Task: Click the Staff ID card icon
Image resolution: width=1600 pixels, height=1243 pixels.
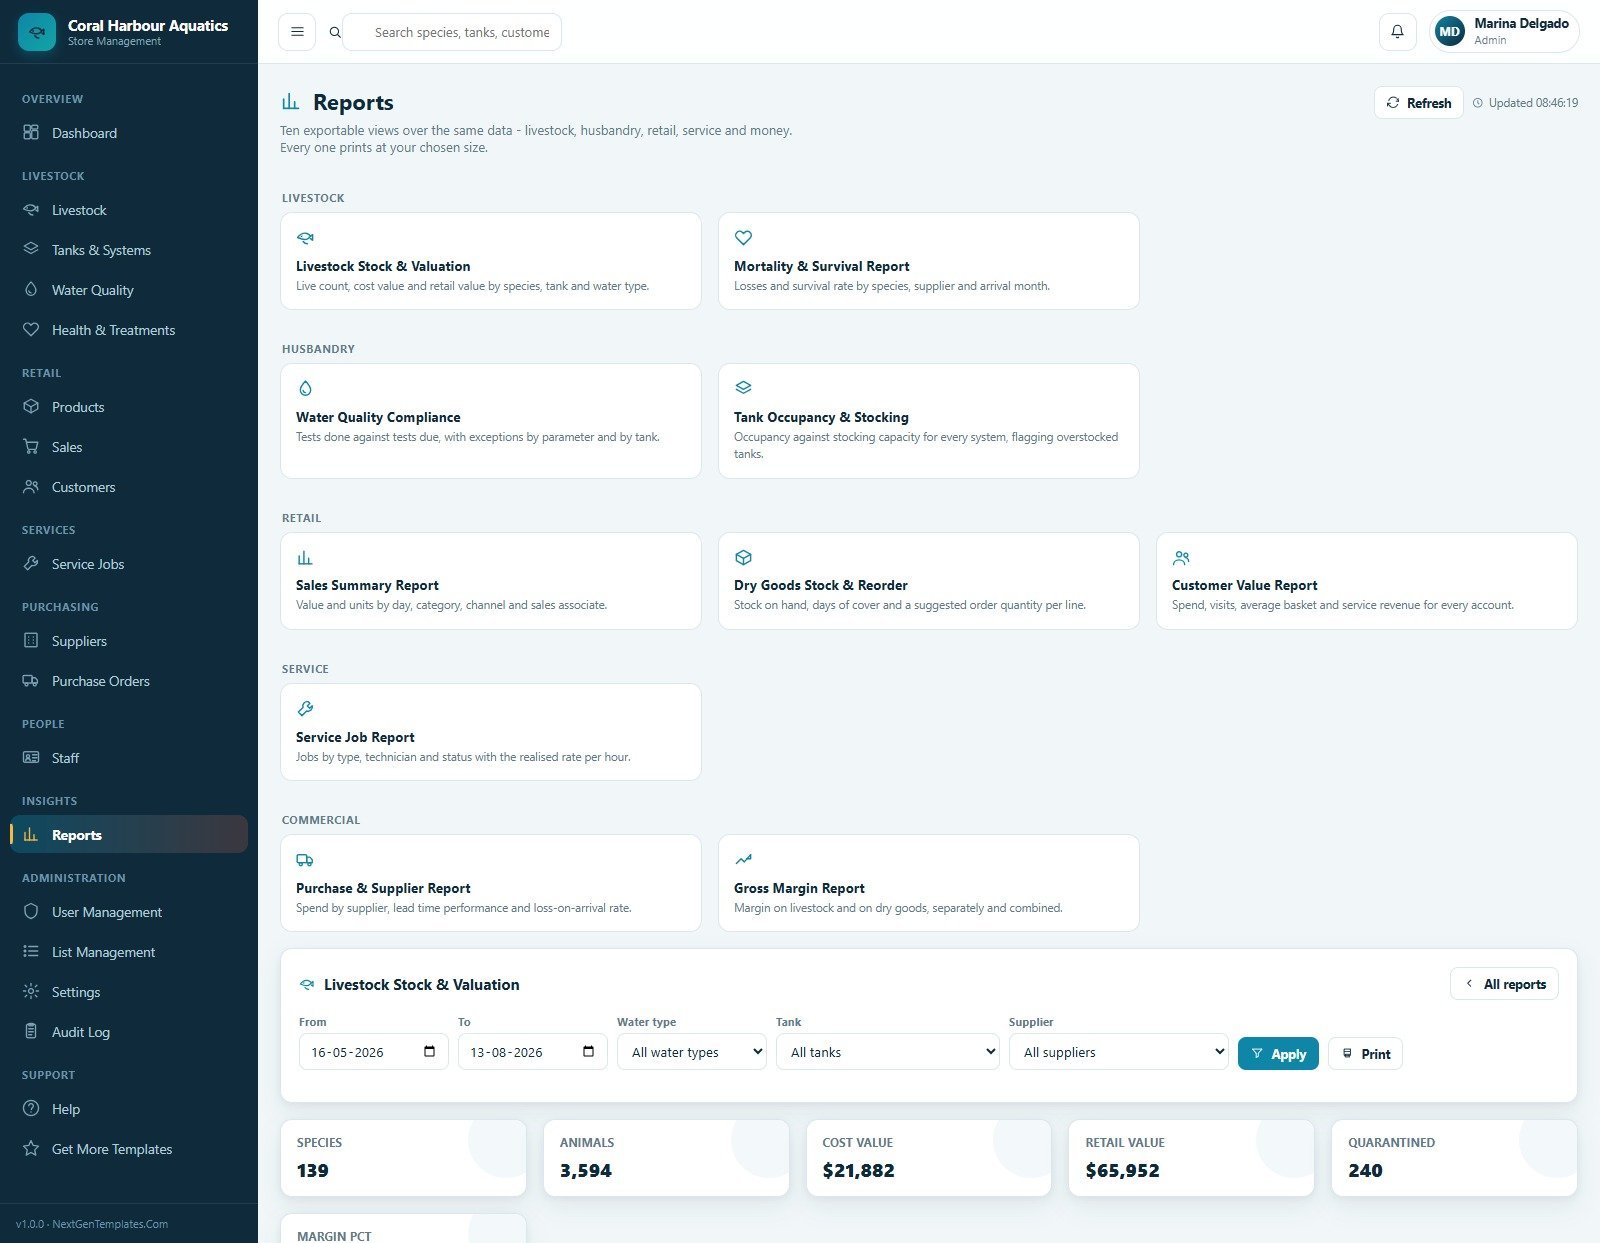Action: (31, 757)
